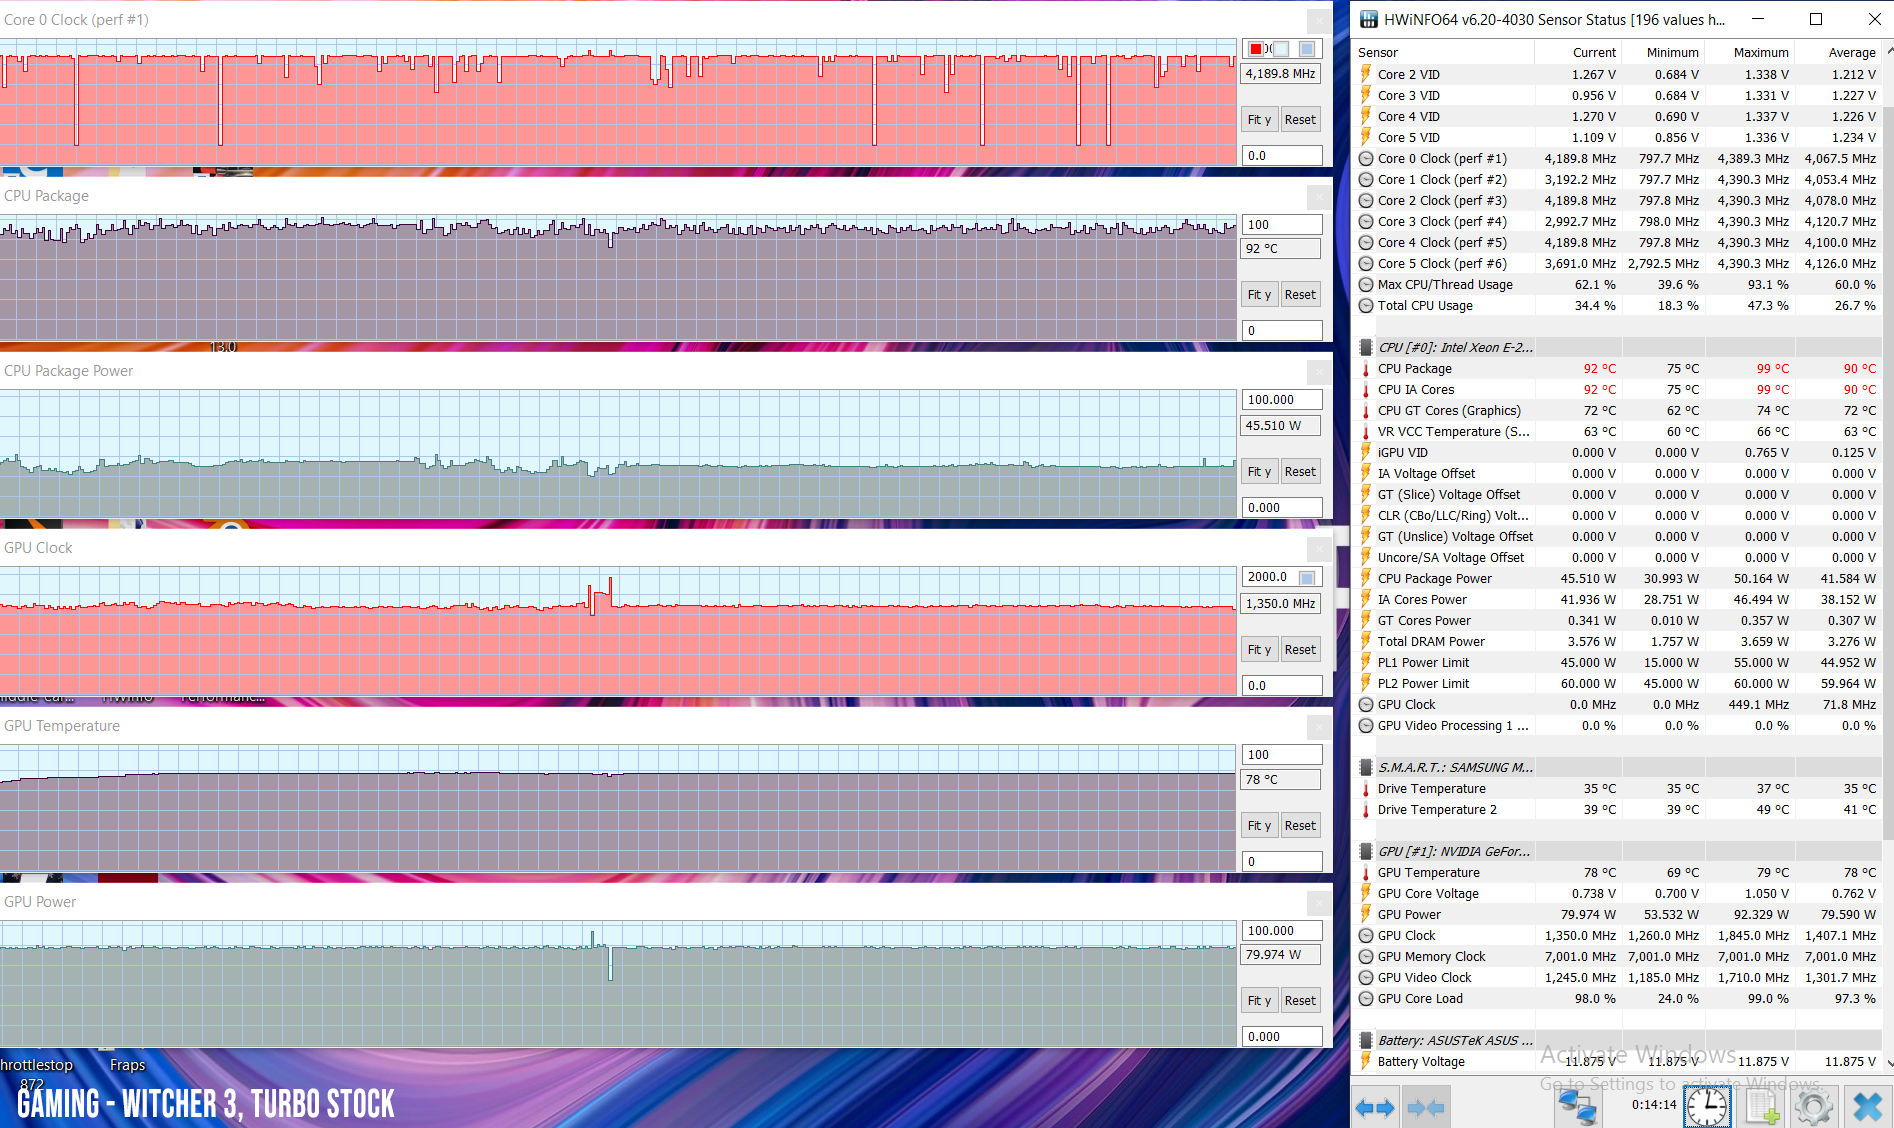Click the HWiNFO64 title bar app icon
Image resolution: width=1894 pixels, height=1128 pixels.
(1368, 19)
